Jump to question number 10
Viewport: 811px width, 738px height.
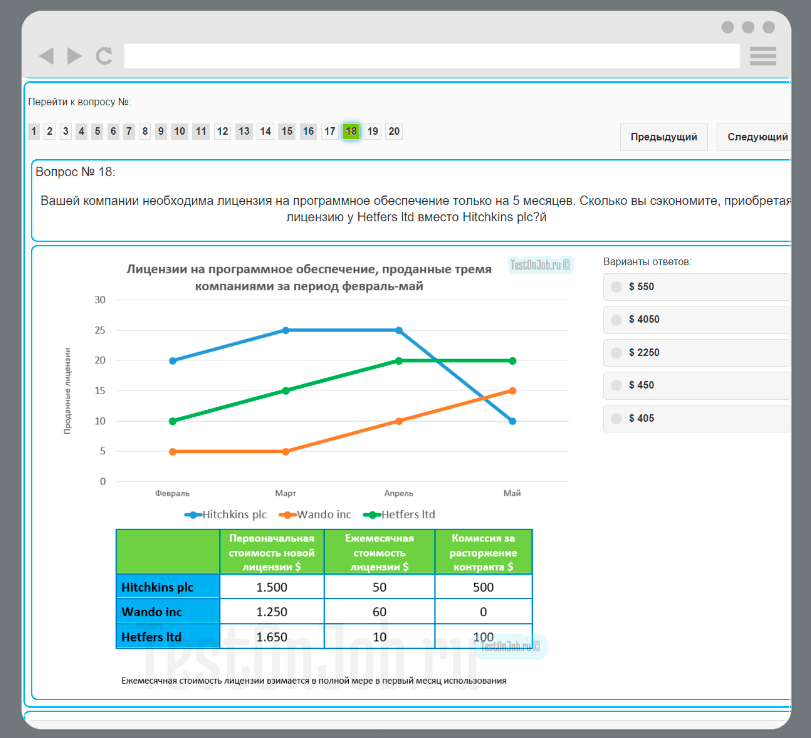(179, 131)
